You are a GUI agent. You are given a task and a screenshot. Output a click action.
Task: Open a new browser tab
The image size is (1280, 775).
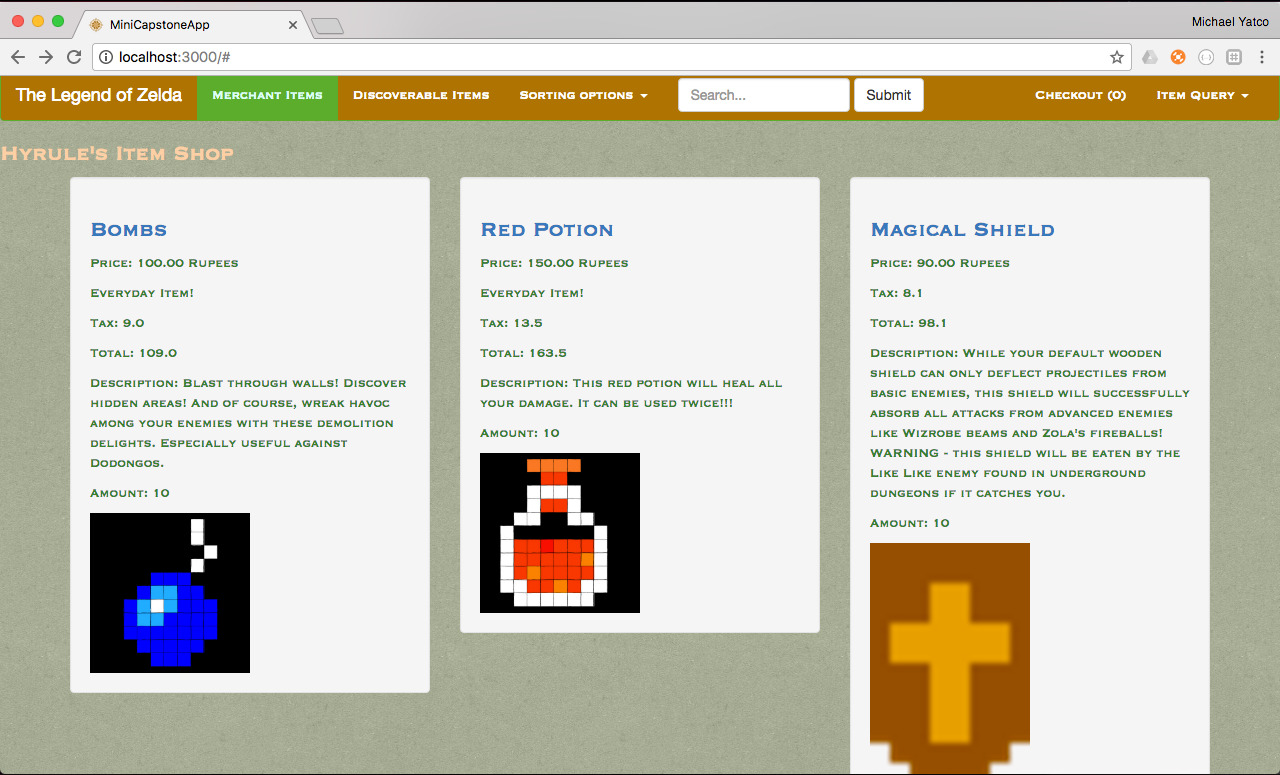(x=328, y=26)
